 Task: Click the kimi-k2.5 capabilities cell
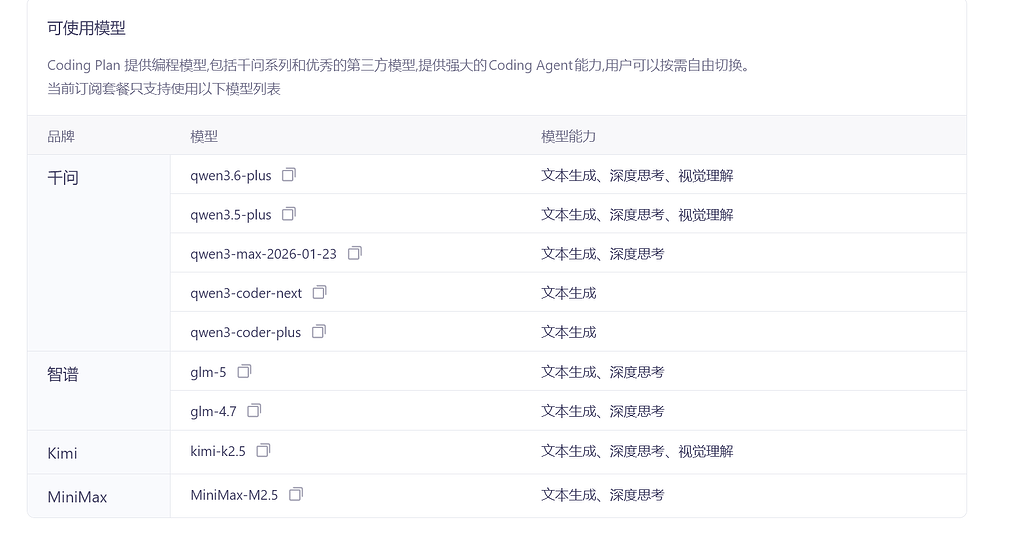[637, 451]
